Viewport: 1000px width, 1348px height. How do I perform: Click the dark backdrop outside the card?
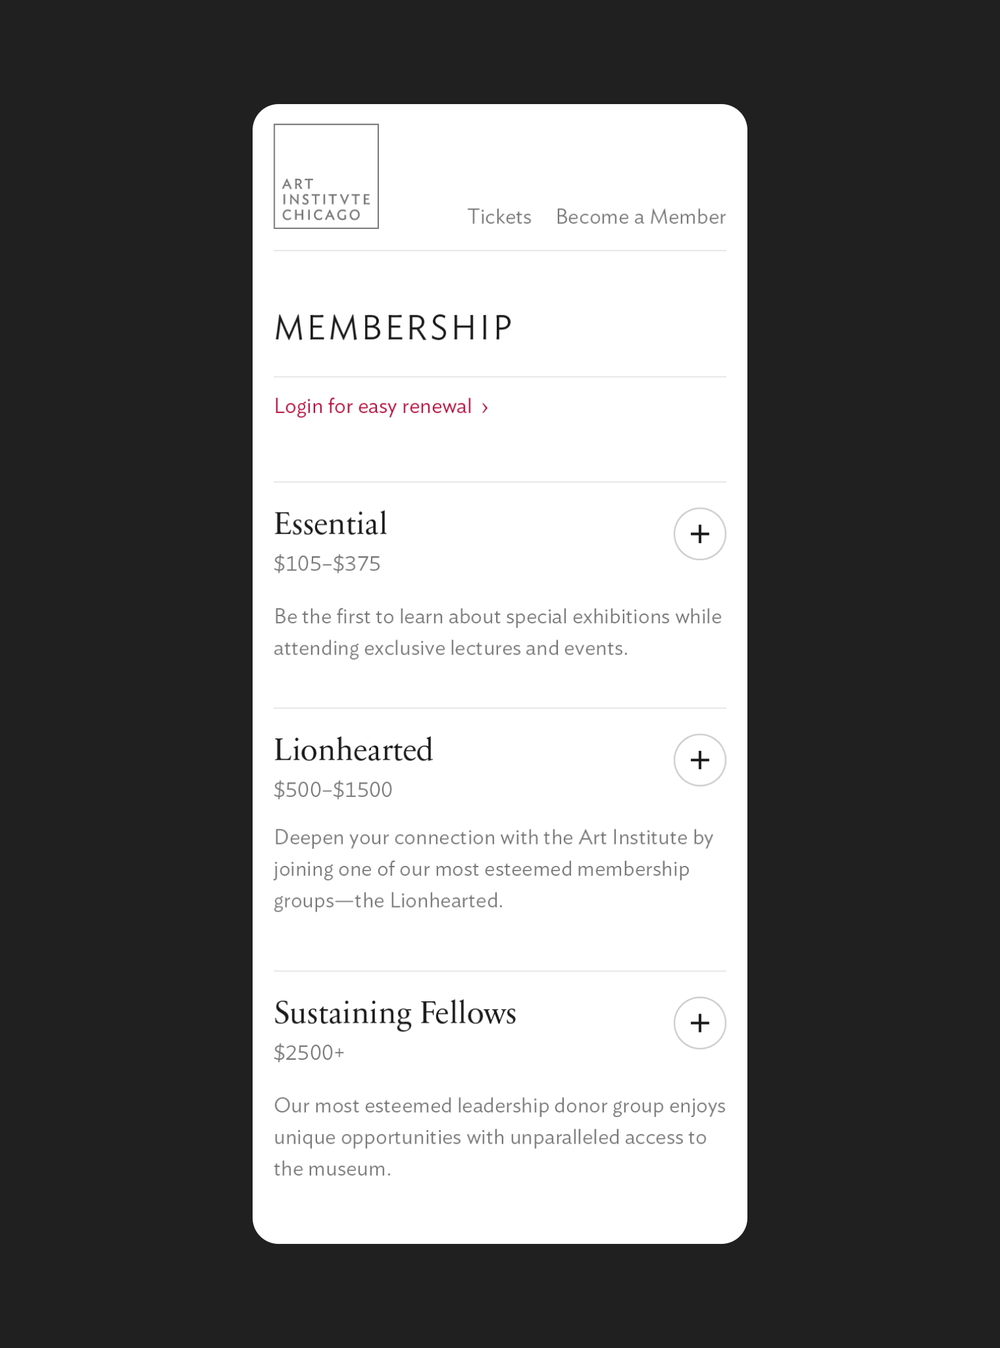pos(120,600)
